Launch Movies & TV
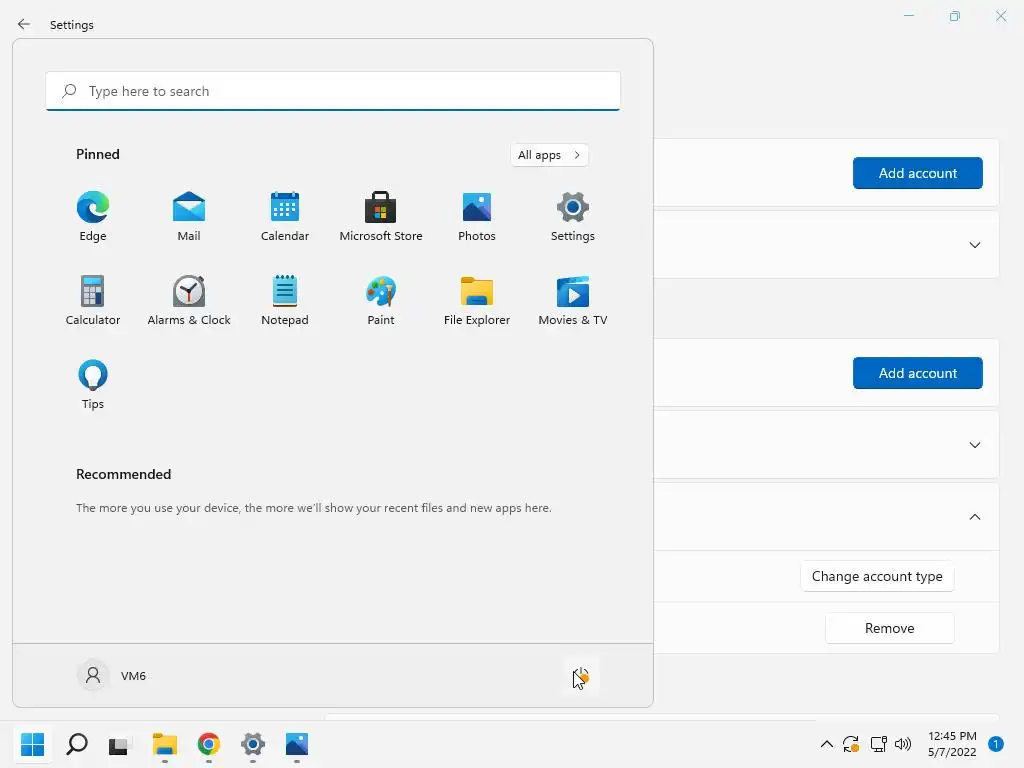This screenshot has width=1024, height=768. pos(573,301)
